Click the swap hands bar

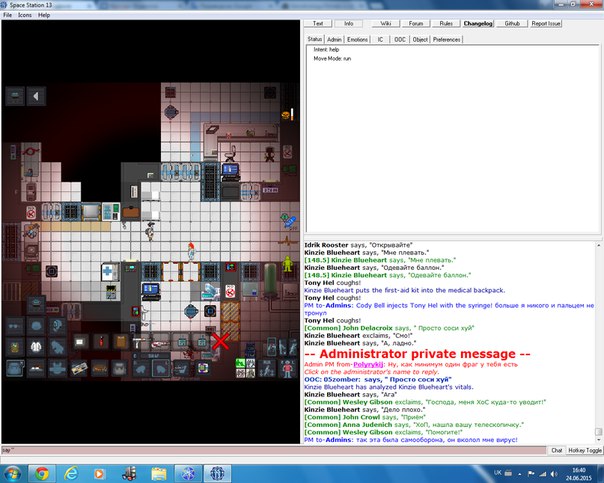coord(151,356)
